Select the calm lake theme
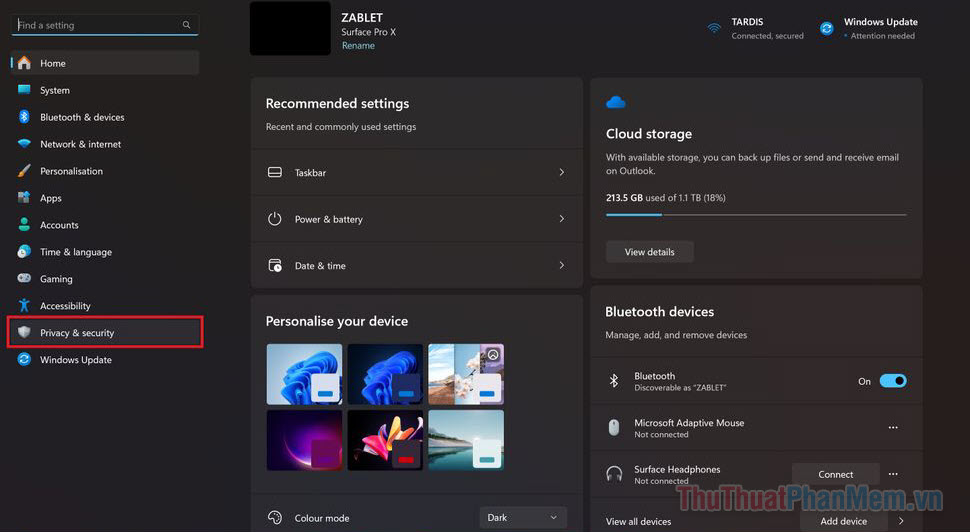This screenshot has height=532, width=970. click(466, 440)
